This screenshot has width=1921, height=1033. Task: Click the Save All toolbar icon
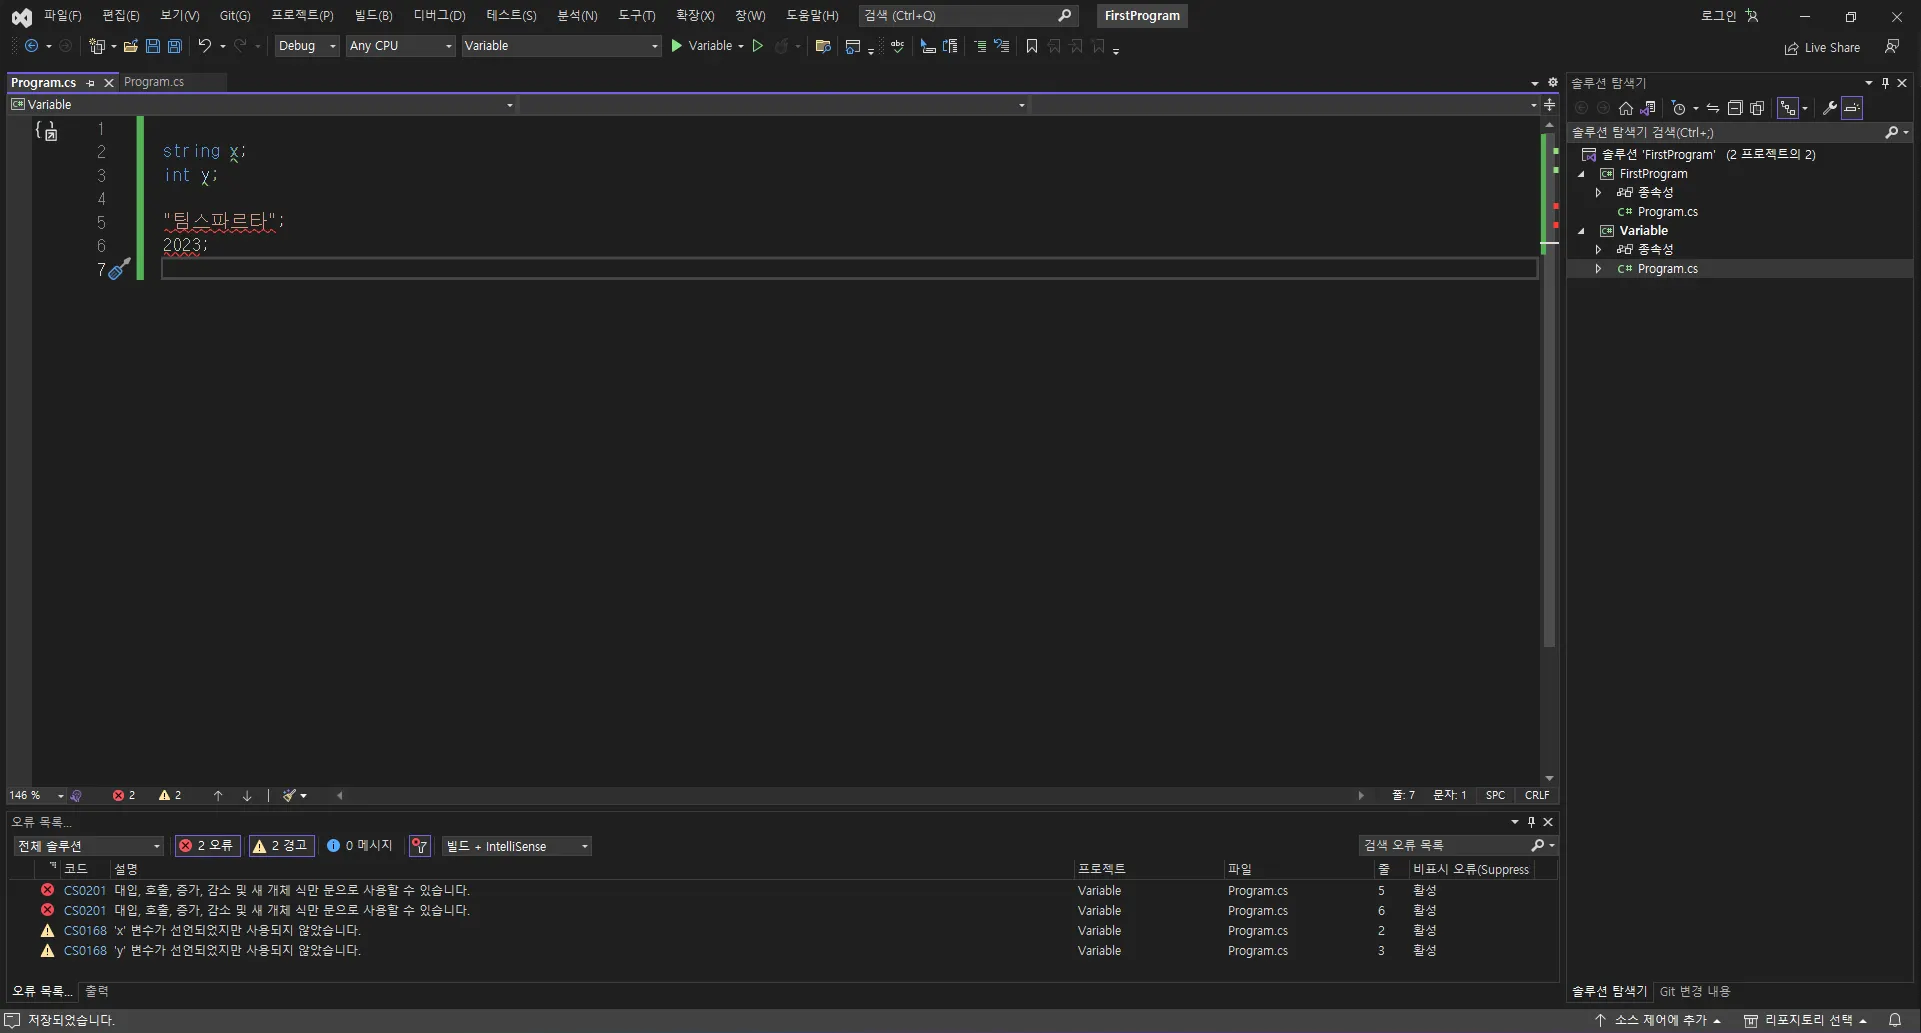click(x=175, y=46)
